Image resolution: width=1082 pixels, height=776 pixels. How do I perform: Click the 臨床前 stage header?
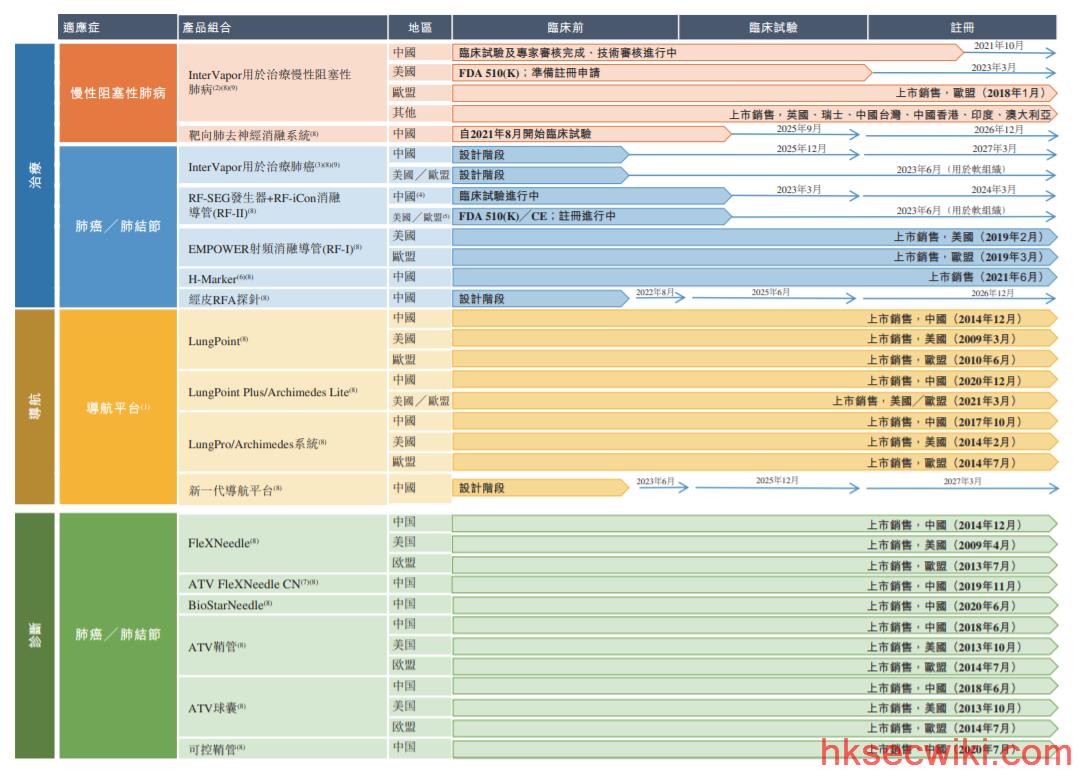[x=565, y=28]
